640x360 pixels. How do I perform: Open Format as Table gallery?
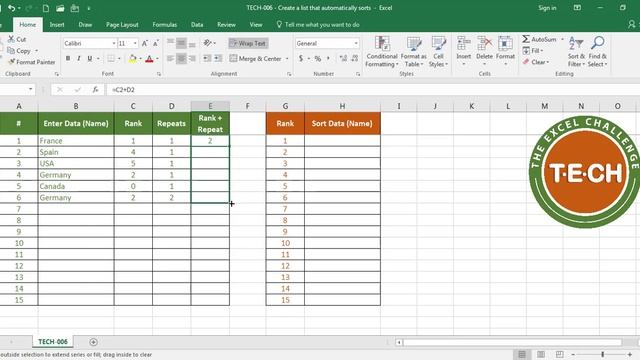click(414, 52)
